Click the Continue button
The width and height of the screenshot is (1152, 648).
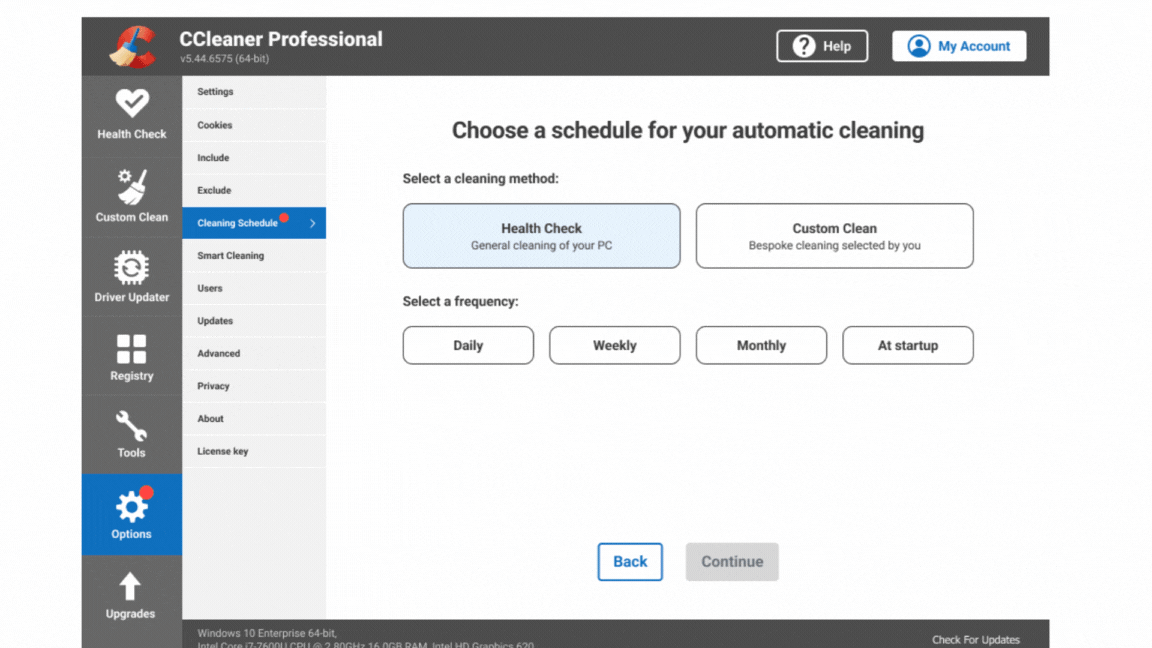(x=732, y=562)
